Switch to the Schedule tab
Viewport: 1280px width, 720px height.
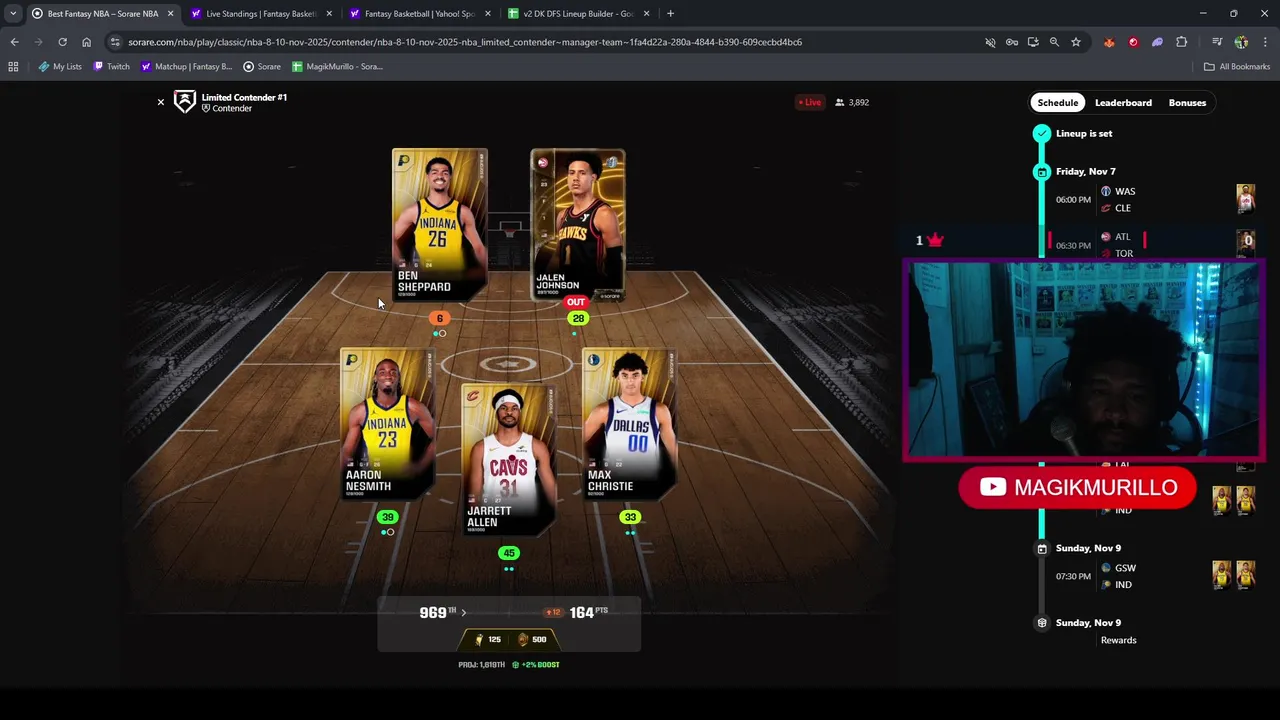pos(1058,102)
